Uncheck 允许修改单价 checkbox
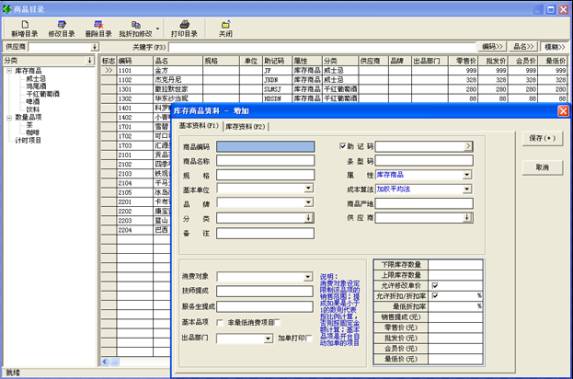The image size is (573, 379). pos(435,285)
